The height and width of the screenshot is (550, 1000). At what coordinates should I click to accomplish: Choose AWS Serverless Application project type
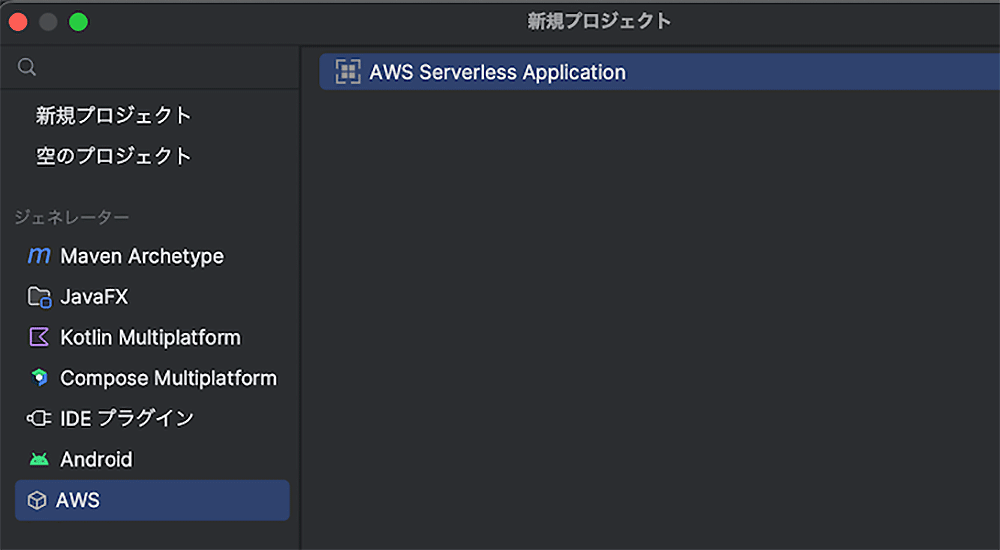497,72
